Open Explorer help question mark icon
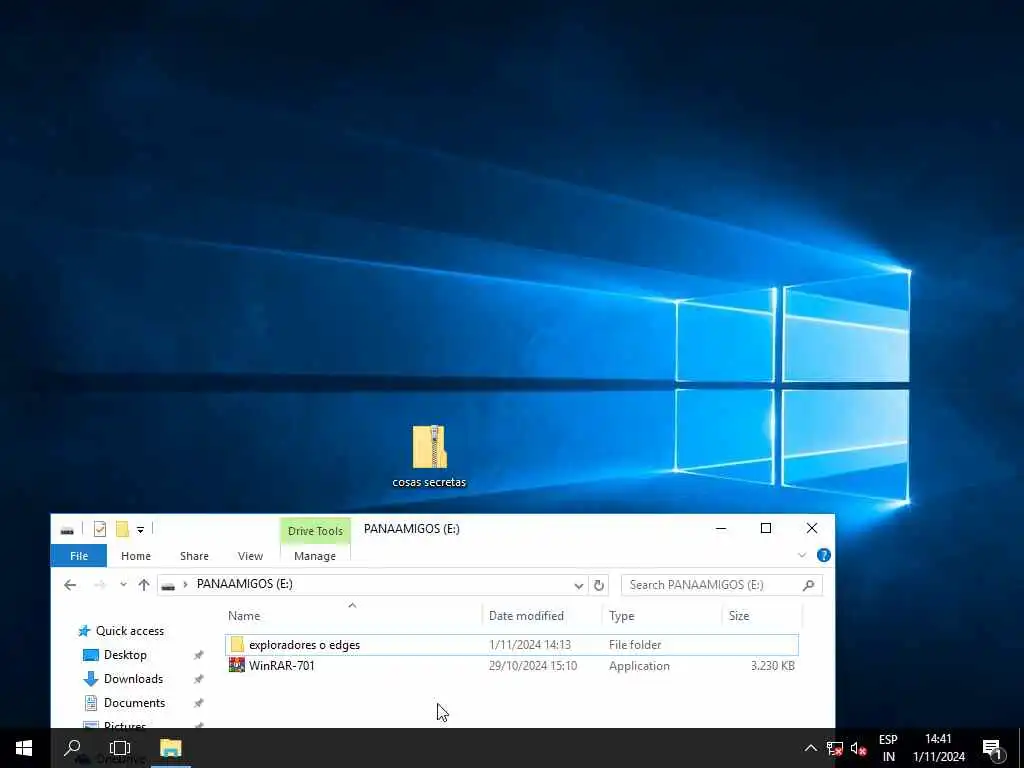This screenshot has height=768, width=1024. [824, 555]
